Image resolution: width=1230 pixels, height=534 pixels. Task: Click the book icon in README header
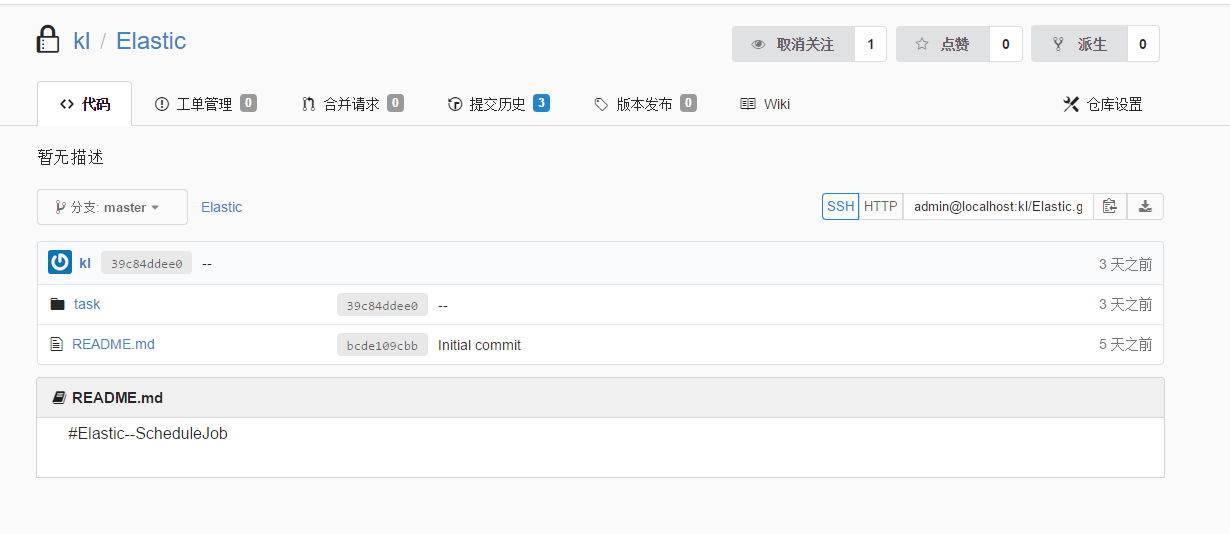click(59, 398)
